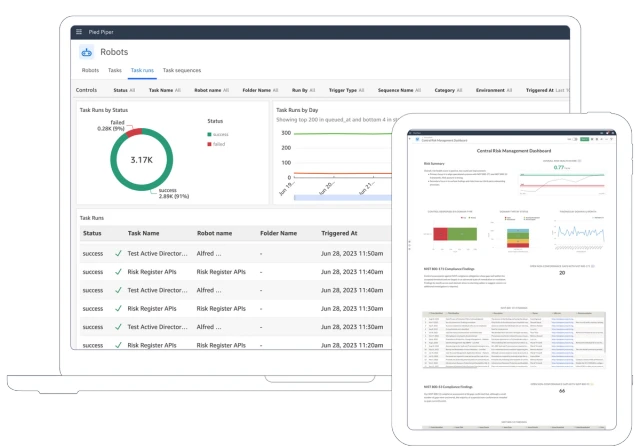Viewport: 640px width, 446px height.
Task: Click the checkmark in the first Risk Register APIs row
Action: pos(118,272)
